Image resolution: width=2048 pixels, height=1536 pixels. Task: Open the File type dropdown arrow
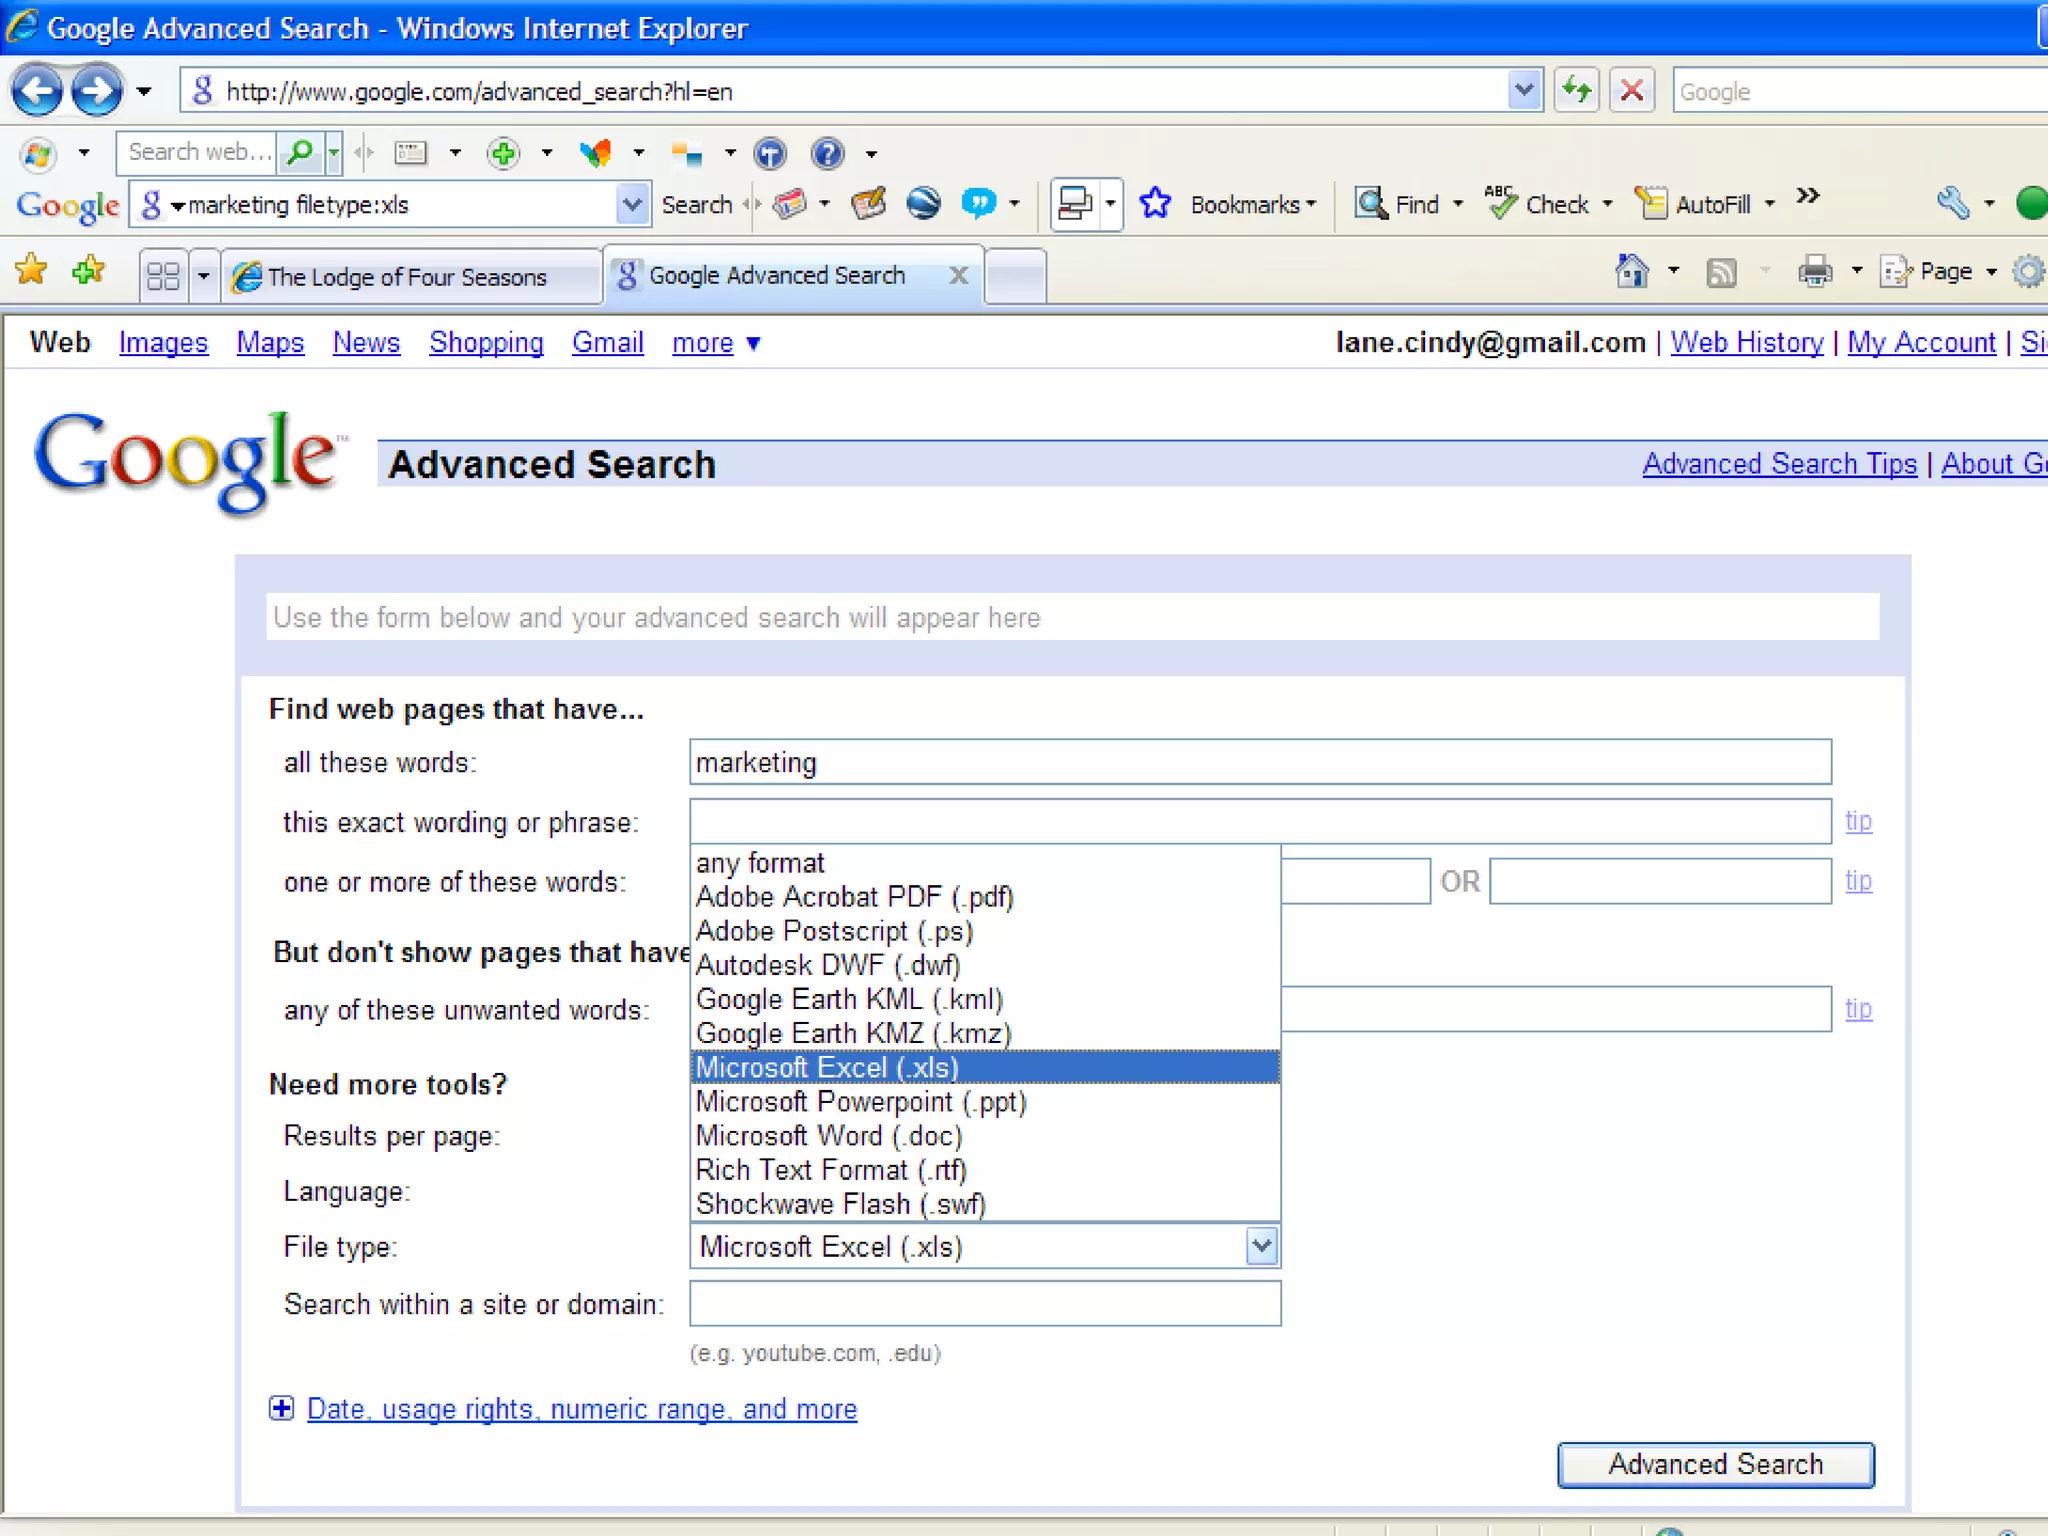pyautogui.click(x=1262, y=1246)
